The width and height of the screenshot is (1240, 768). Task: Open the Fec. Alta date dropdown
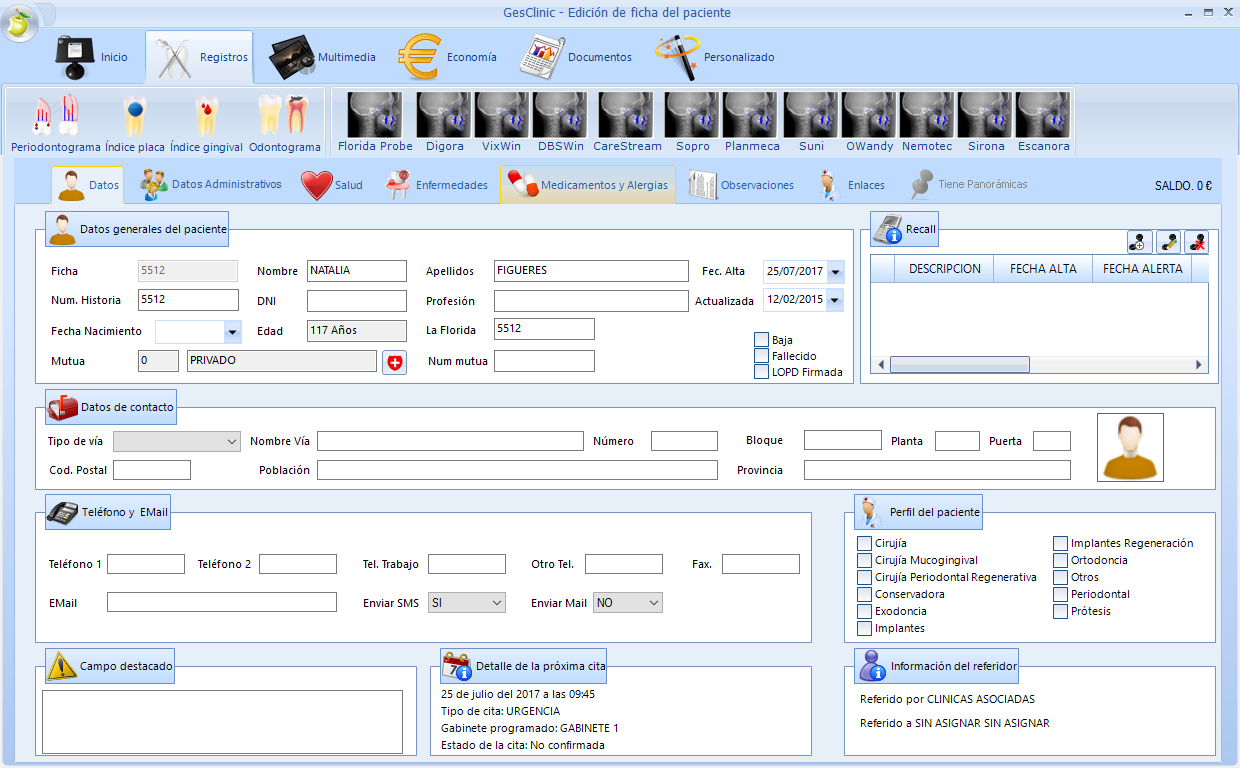pos(835,271)
